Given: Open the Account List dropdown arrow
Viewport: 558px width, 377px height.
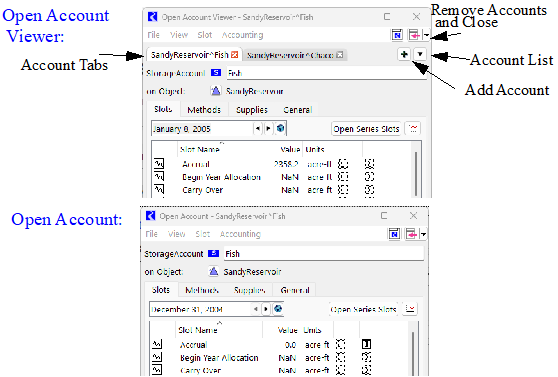Looking at the screenshot, I should 420,54.
